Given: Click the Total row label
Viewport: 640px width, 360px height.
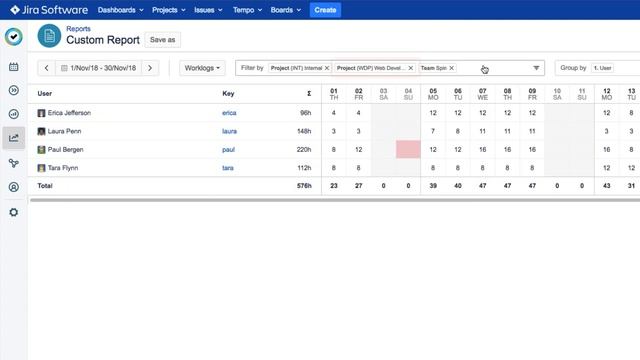Looking at the screenshot, I should click(45, 186).
